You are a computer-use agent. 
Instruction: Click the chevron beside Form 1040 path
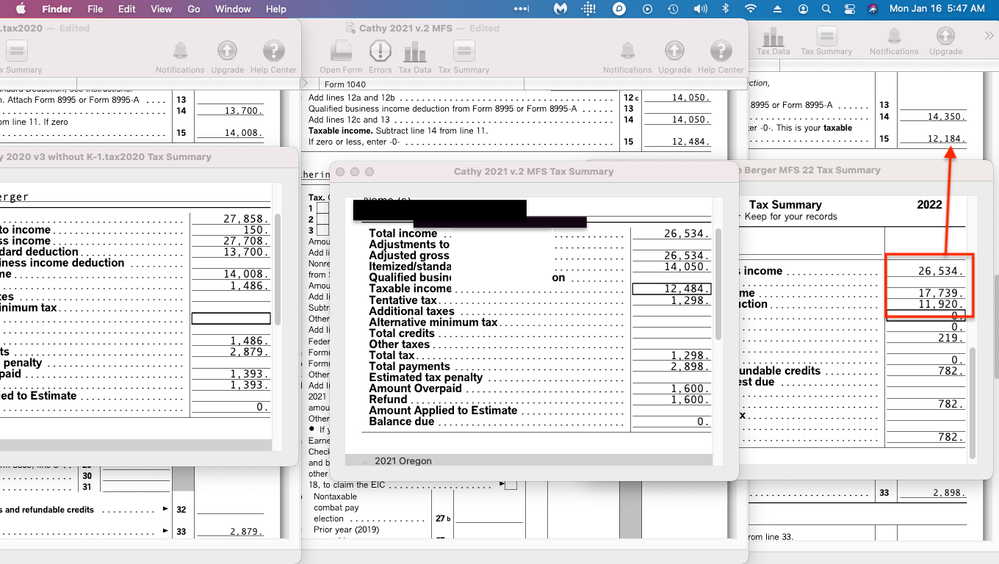tap(305, 83)
